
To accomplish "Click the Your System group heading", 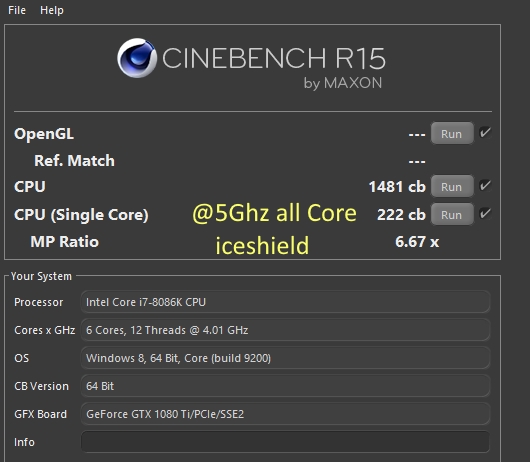I will click(x=41, y=276).
